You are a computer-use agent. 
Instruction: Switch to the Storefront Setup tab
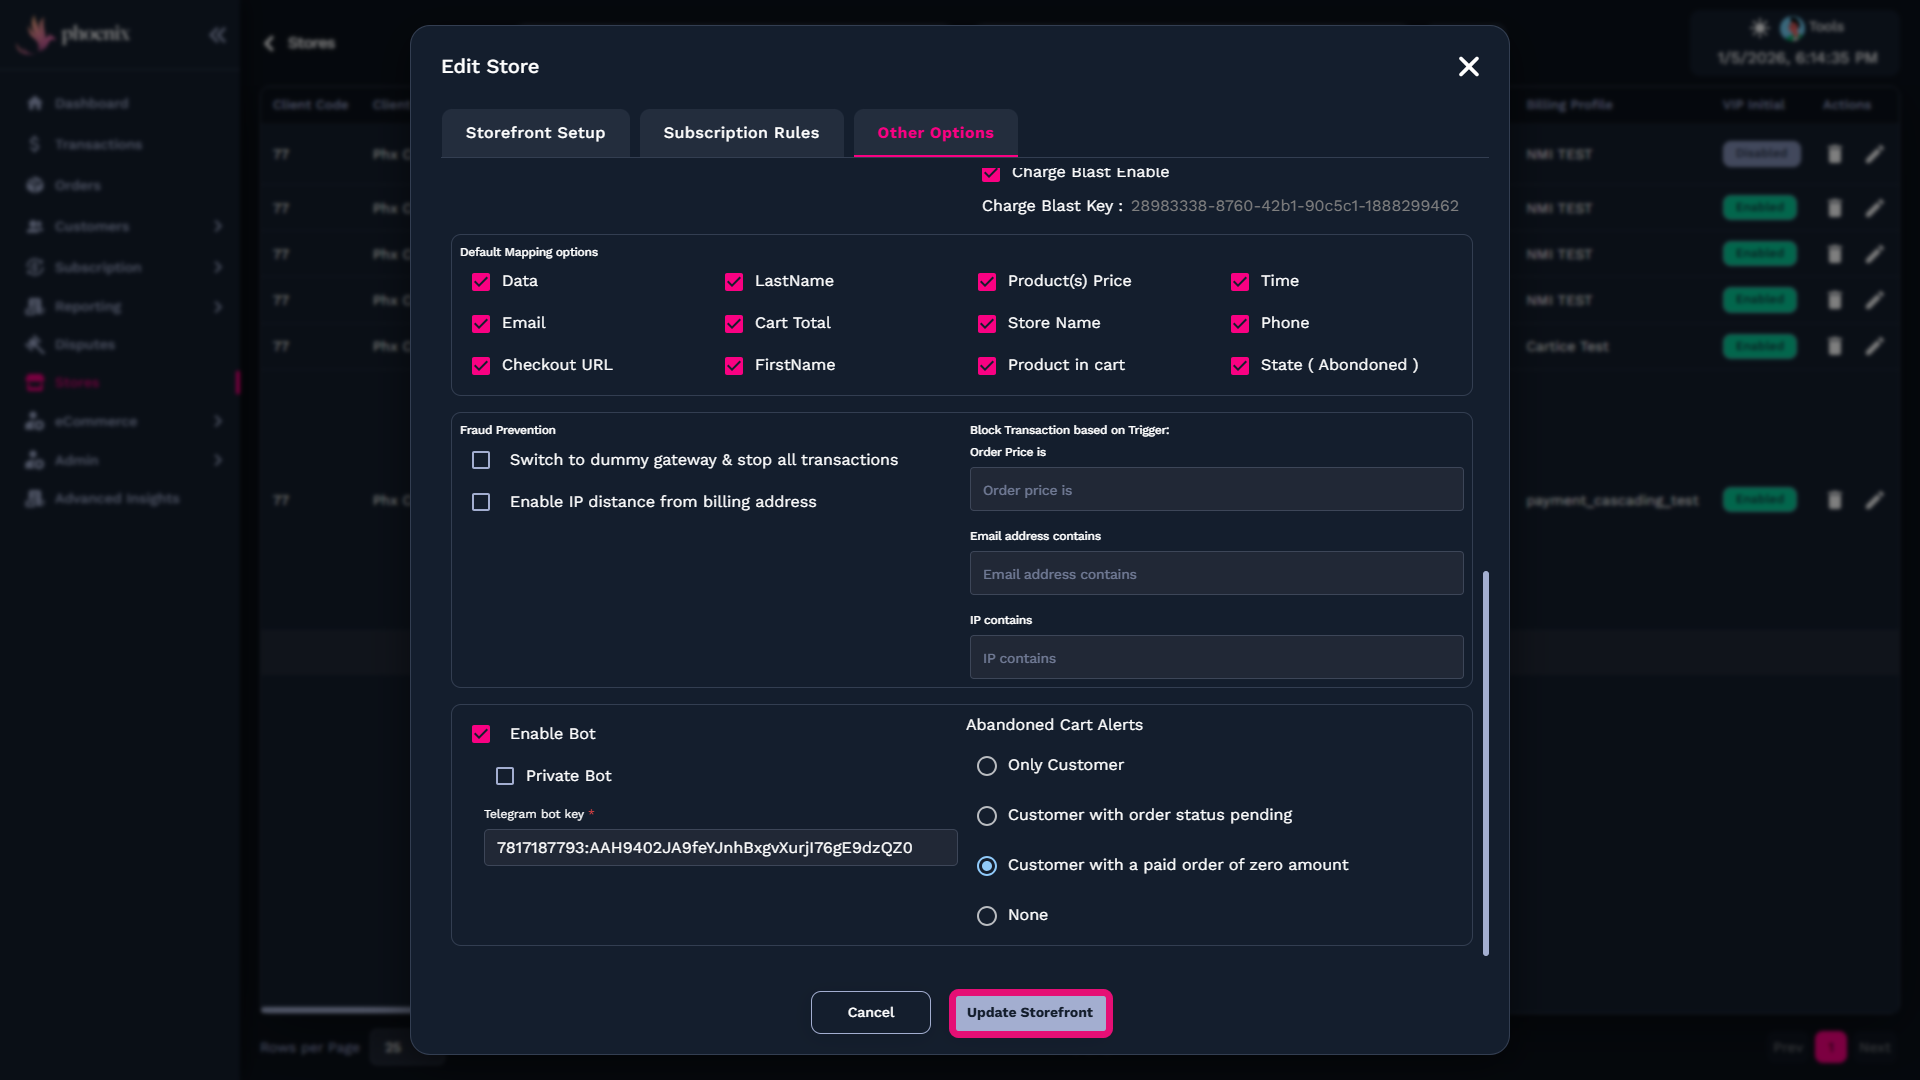coord(535,133)
